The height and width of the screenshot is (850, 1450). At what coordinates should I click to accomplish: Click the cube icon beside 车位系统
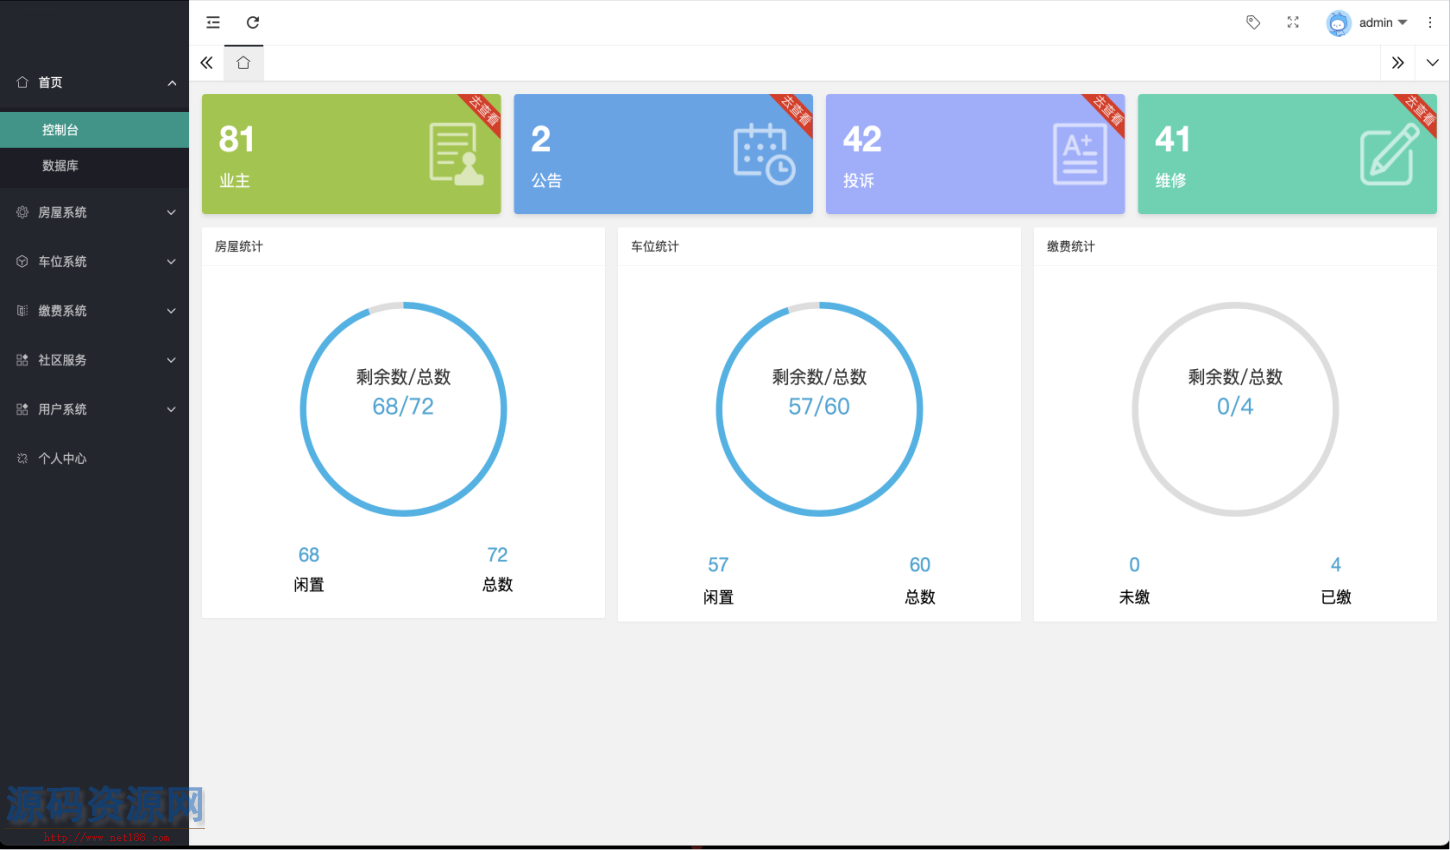[x=22, y=261]
